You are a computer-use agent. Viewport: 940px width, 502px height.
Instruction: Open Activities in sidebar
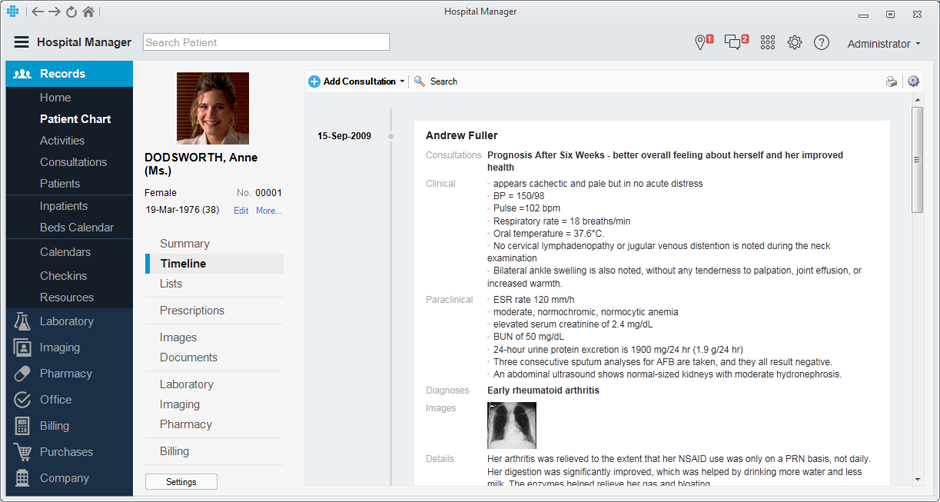point(62,141)
